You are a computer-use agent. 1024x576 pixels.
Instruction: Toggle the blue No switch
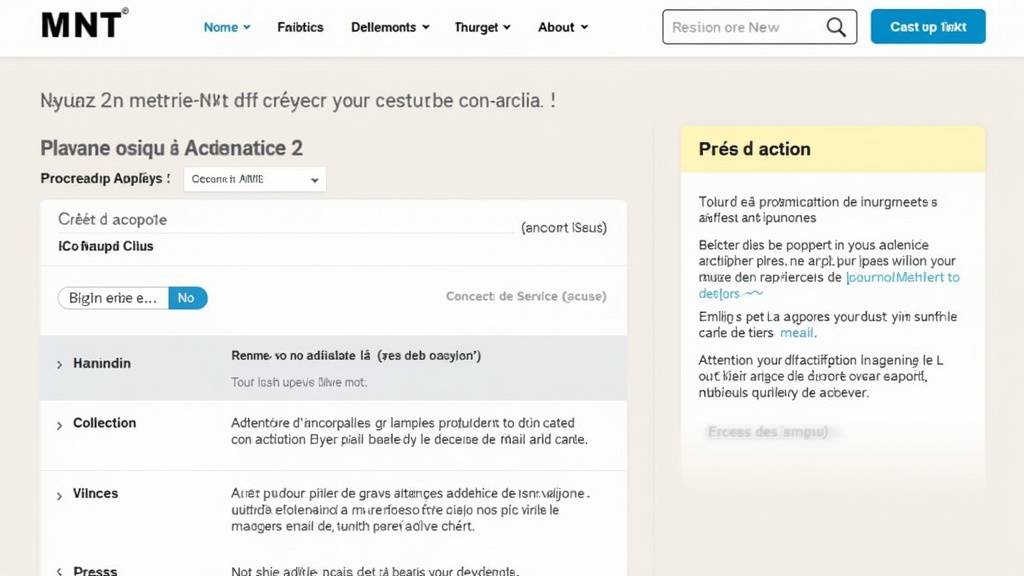[187, 297]
